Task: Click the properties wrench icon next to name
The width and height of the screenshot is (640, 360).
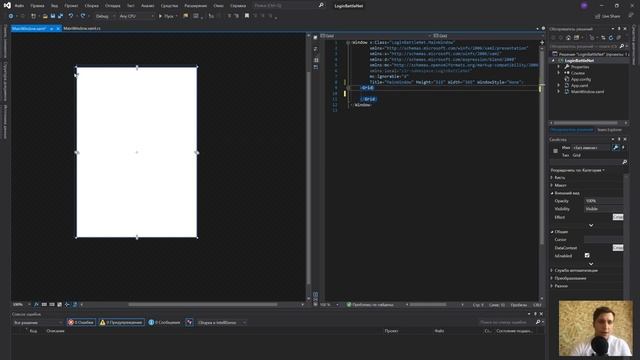Action: pyautogui.click(x=616, y=147)
